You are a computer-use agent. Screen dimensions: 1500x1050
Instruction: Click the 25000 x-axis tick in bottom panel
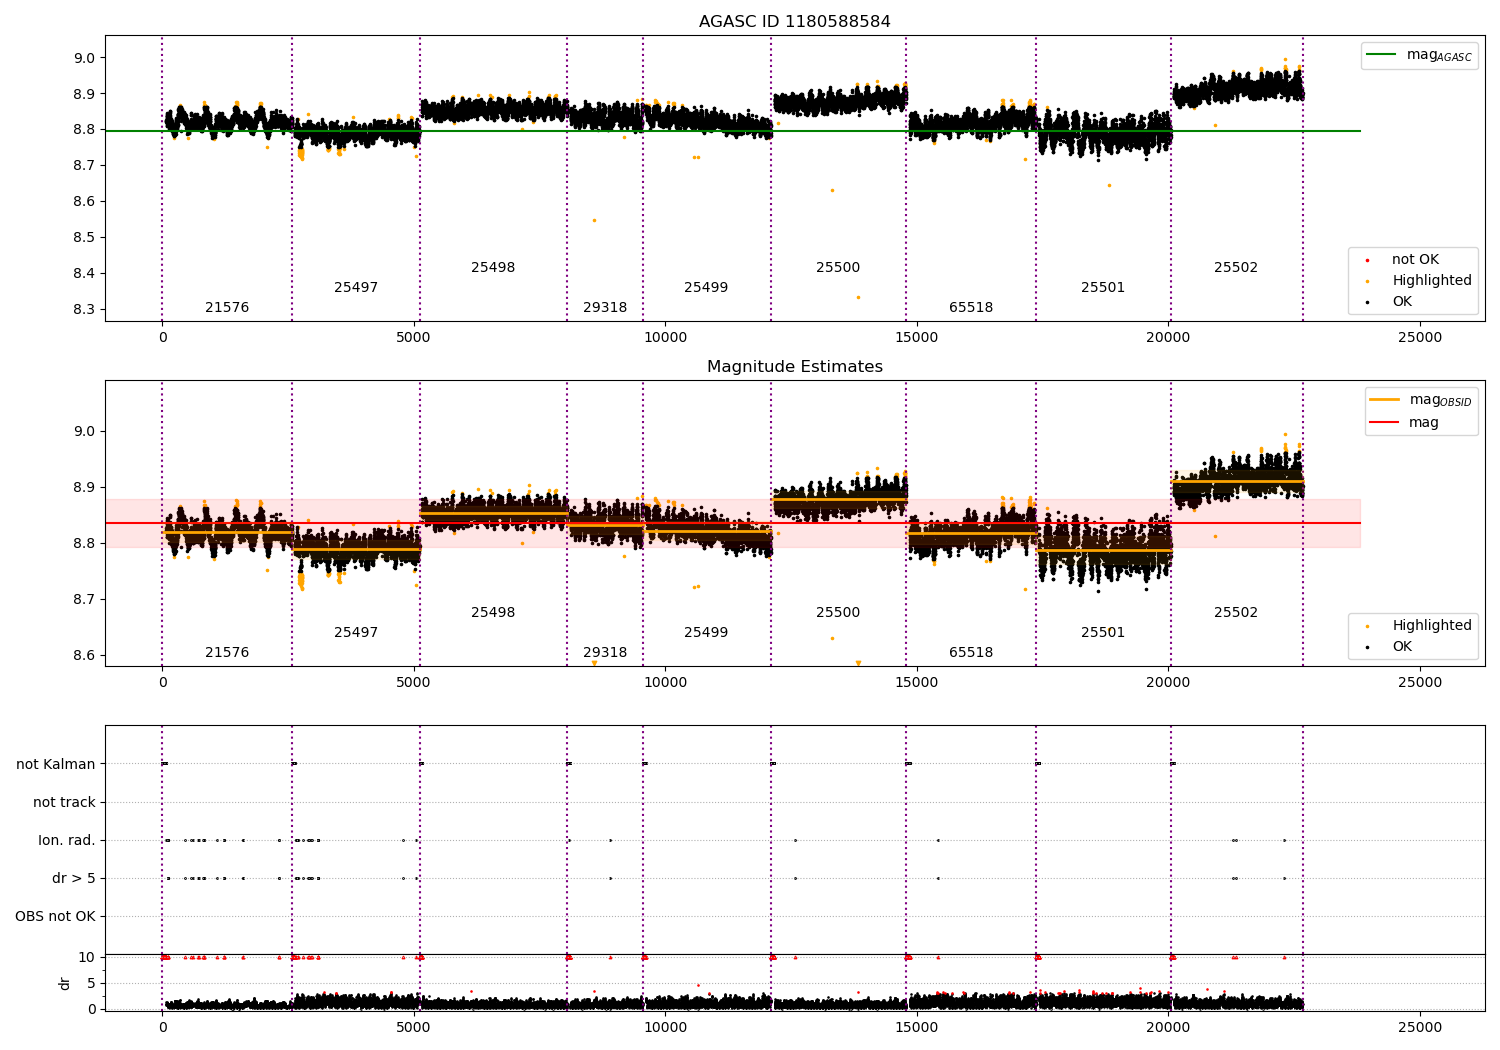point(1420,1027)
